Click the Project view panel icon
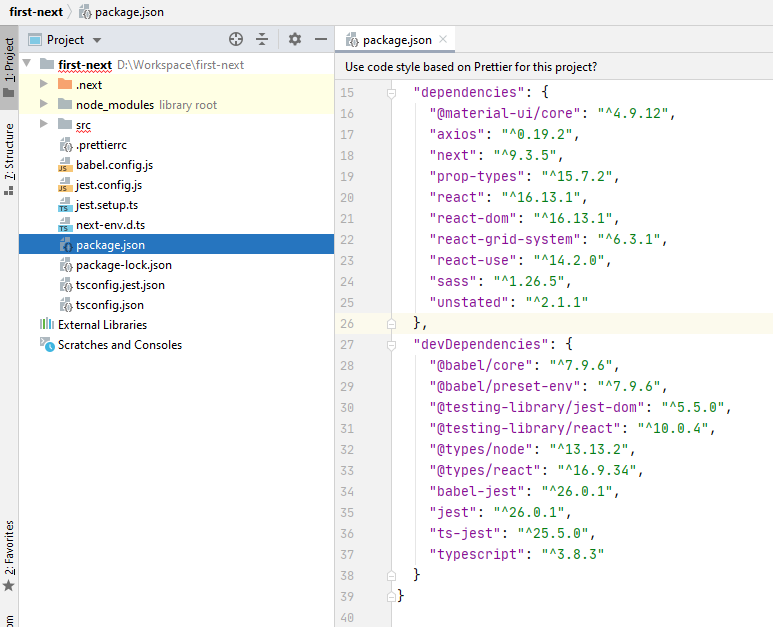Image resolution: width=773 pixels, height=627 pixels. click(35, 39)
